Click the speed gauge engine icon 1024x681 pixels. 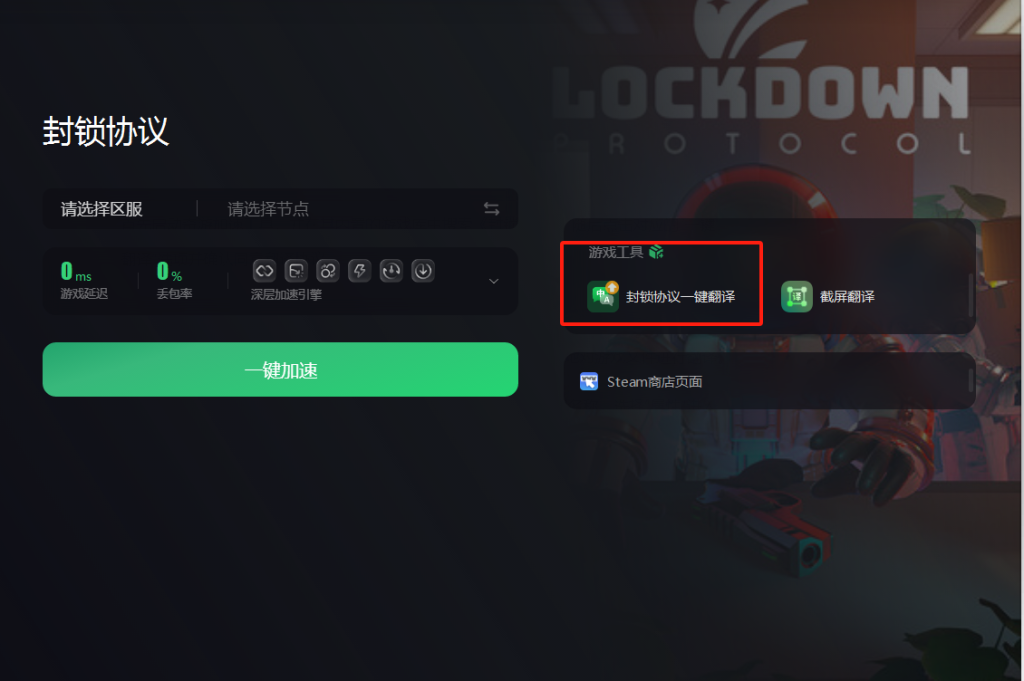click(x=391, y=270)
